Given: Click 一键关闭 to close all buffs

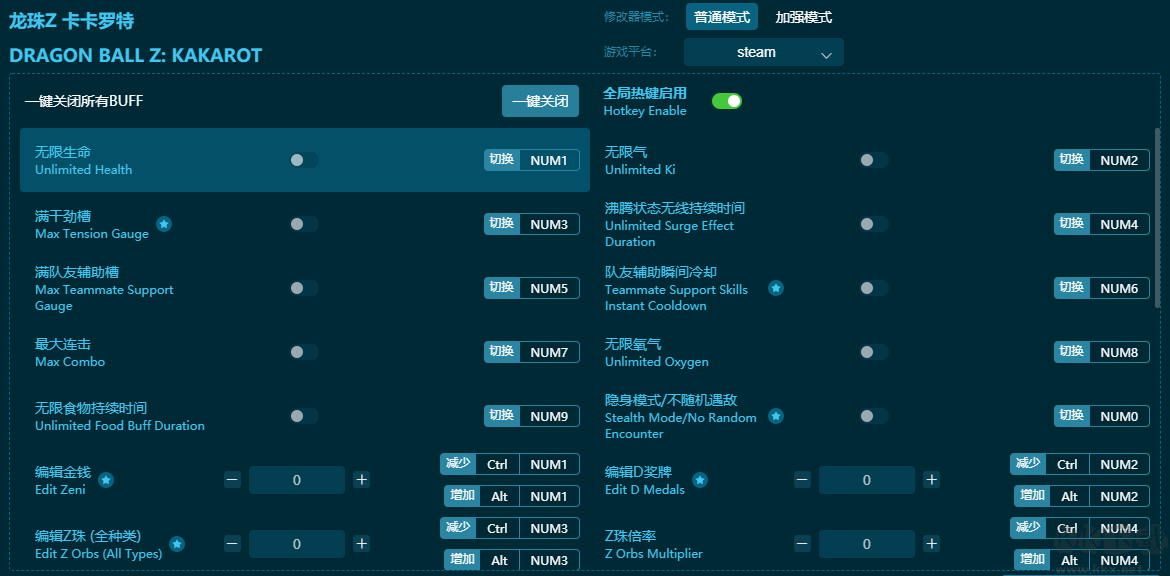Looking at the screenshot, I should click(x=540, y=101).
